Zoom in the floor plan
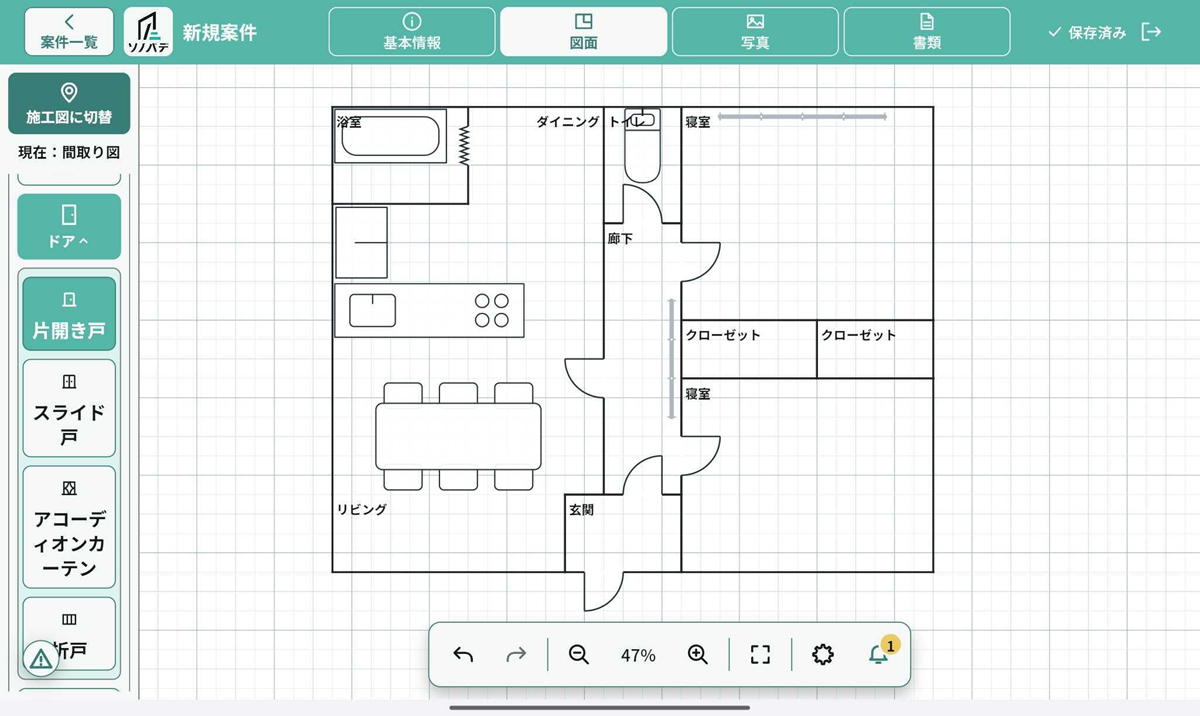1200x716 pixels. click(x=698, y=655)
